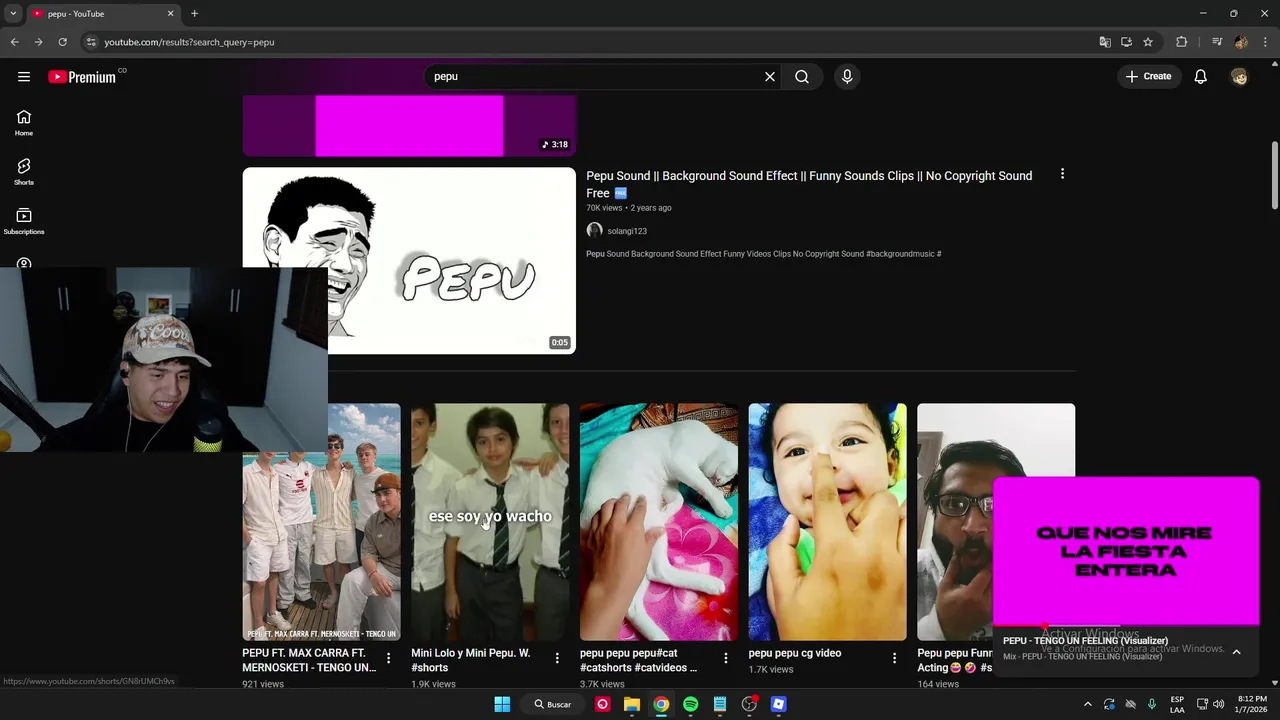Open the 'ese soy yo wacho' short thumbnail
This screenshot has height=720, width=1280.
(490, 522)
